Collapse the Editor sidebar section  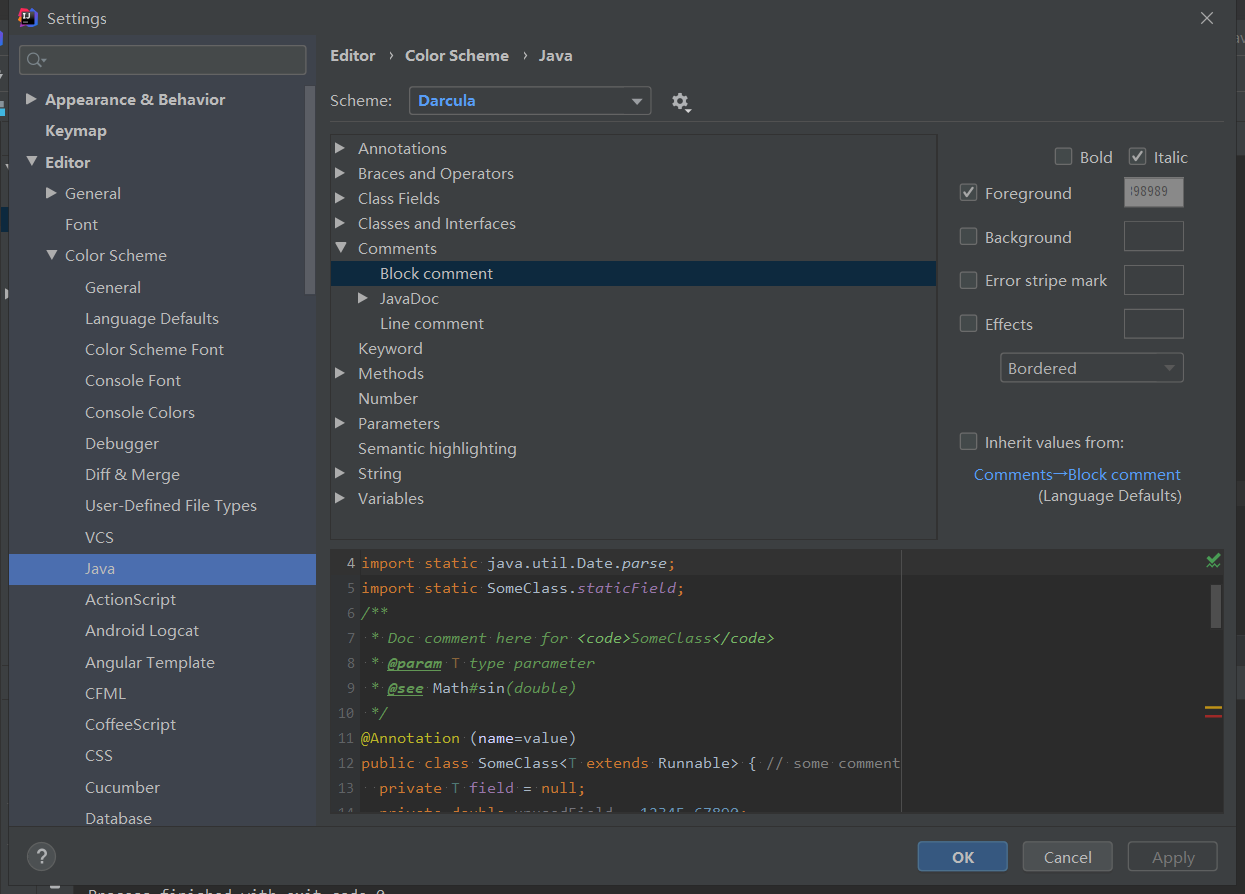(31, 162)
